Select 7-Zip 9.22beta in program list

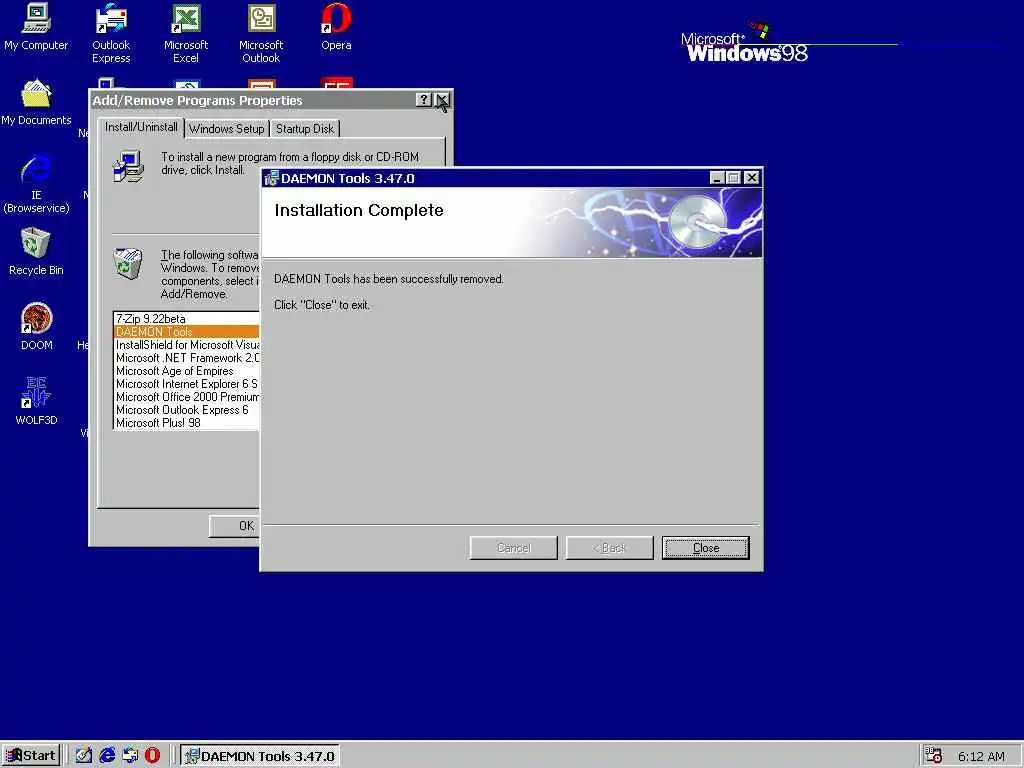[x=187, y=319]
